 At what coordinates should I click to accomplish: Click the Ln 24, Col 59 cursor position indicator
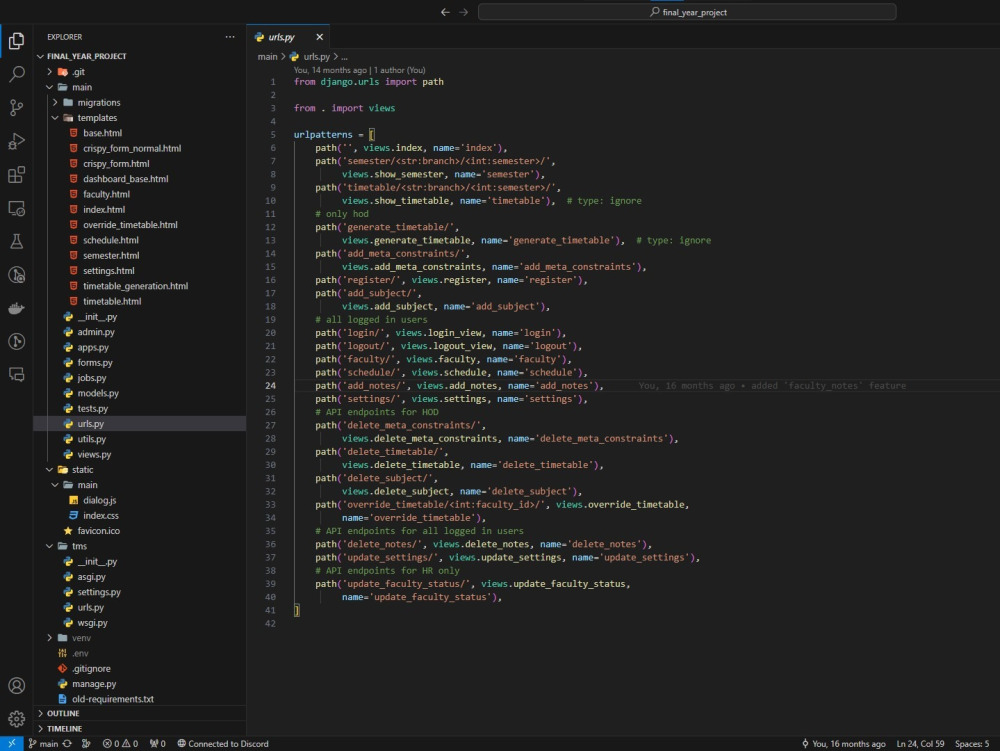tap(920, 743)
